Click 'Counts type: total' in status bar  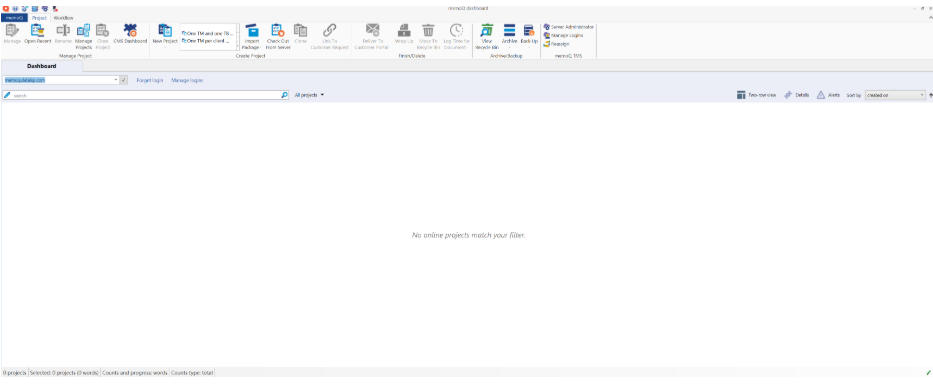192,372
